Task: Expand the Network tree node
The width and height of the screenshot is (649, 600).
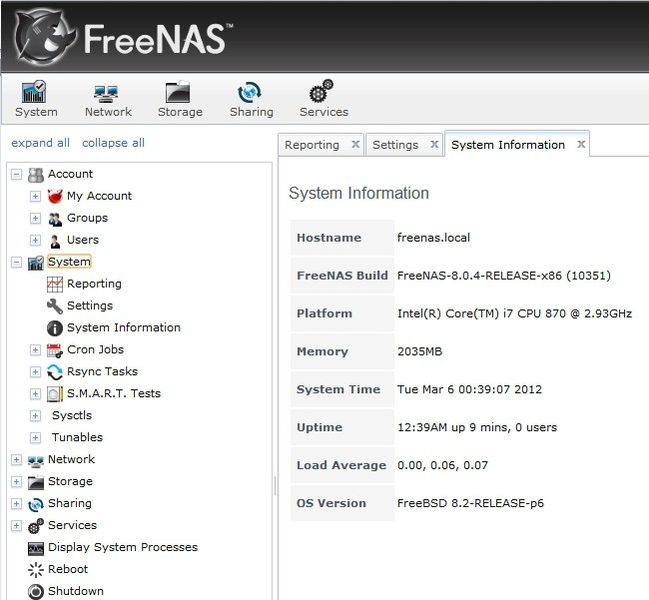Action: (16, 460)
